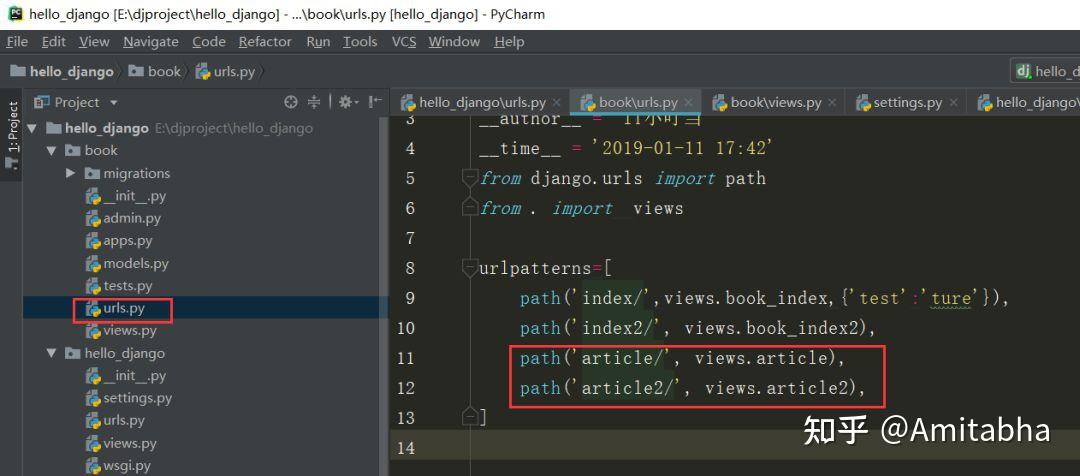This screenshot has width=1080, height=476.
Task: Select tests.py in project tree
Action: point(127,286)
